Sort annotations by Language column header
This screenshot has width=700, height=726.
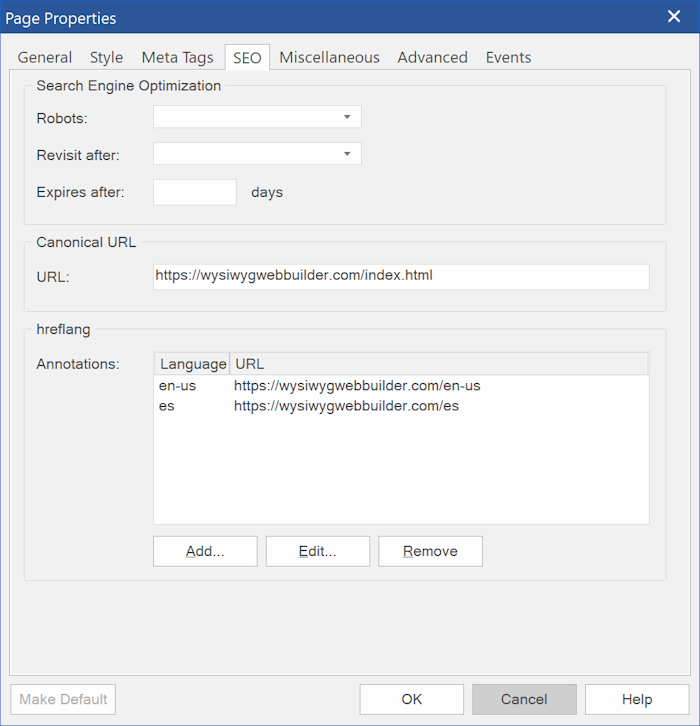[193, 364]
